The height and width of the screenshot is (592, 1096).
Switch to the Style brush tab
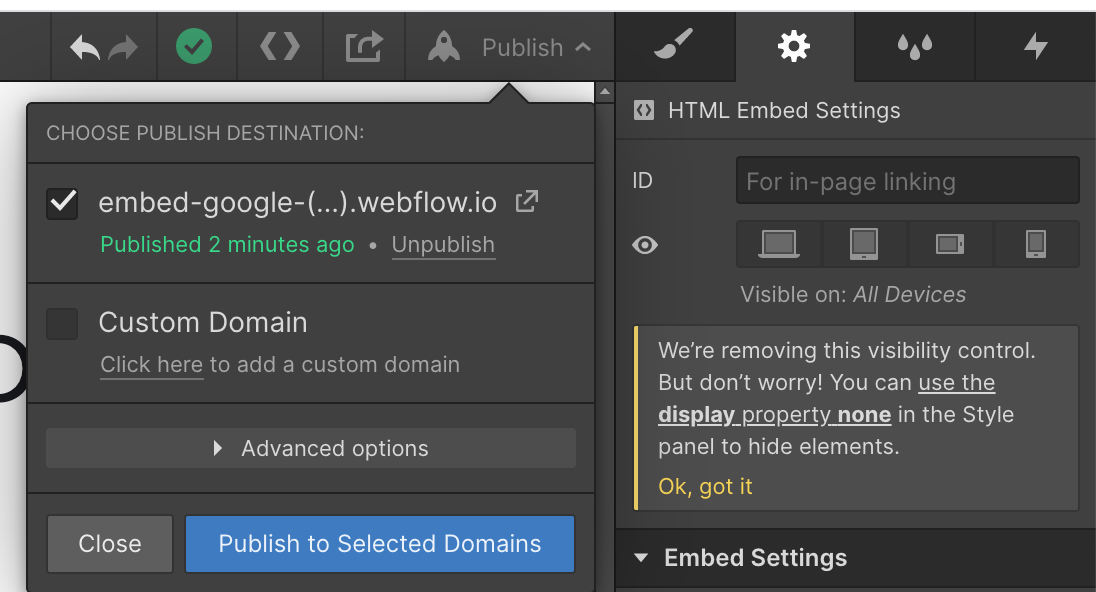click(x=674, y=46)
